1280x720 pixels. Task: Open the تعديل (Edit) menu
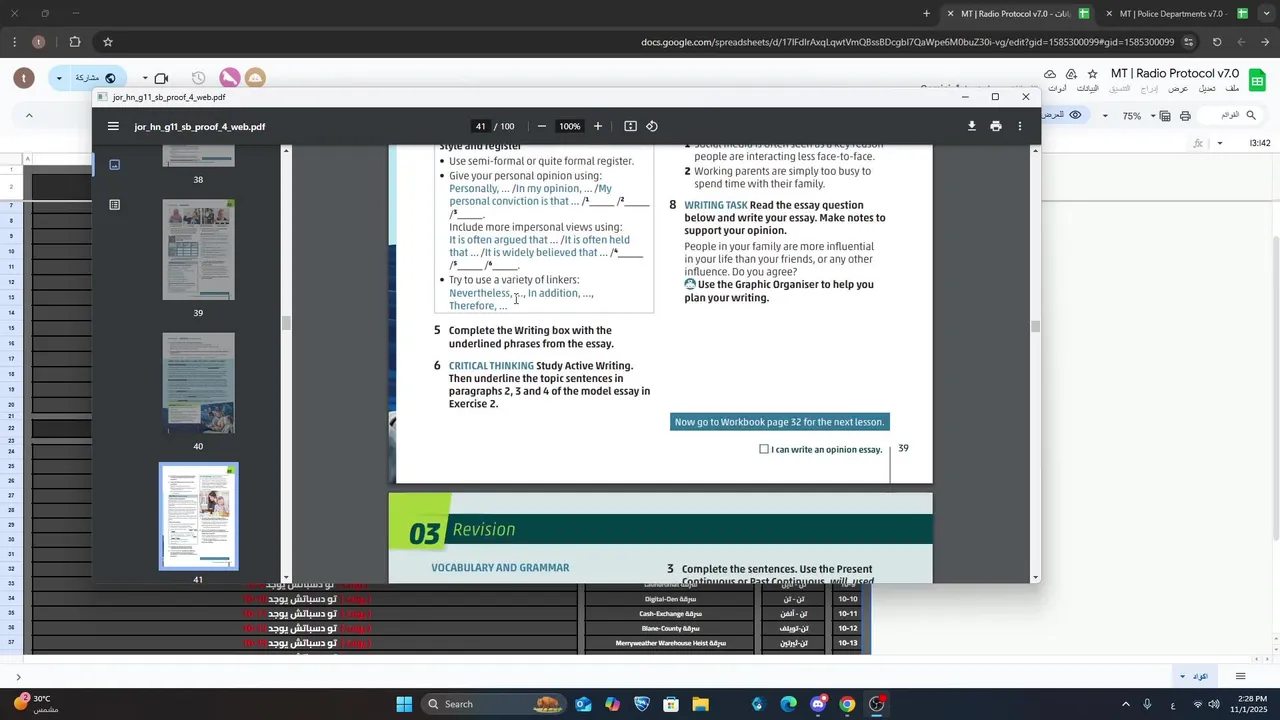point(1206,89)
